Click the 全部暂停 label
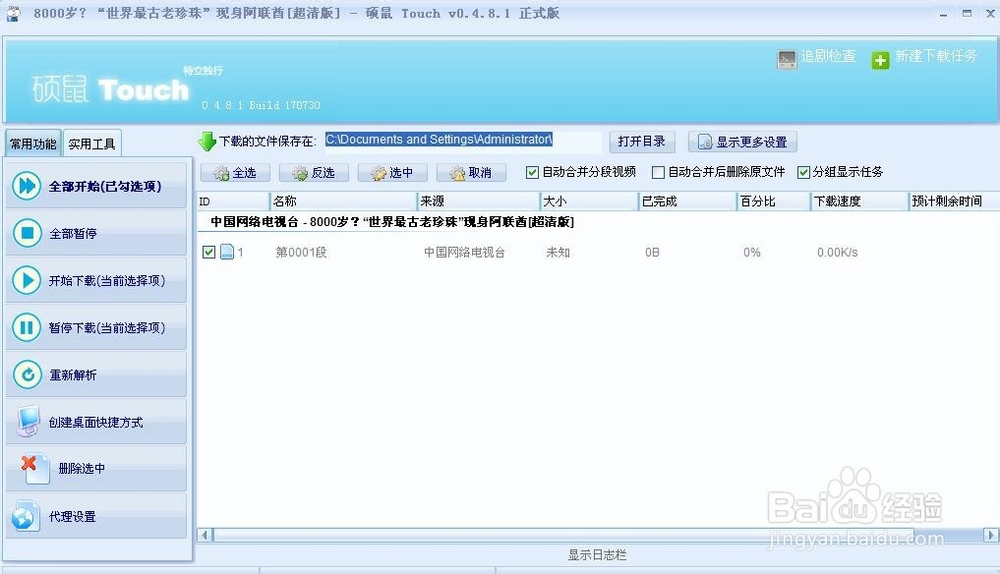1000x574 pixels. pos(73,233)
